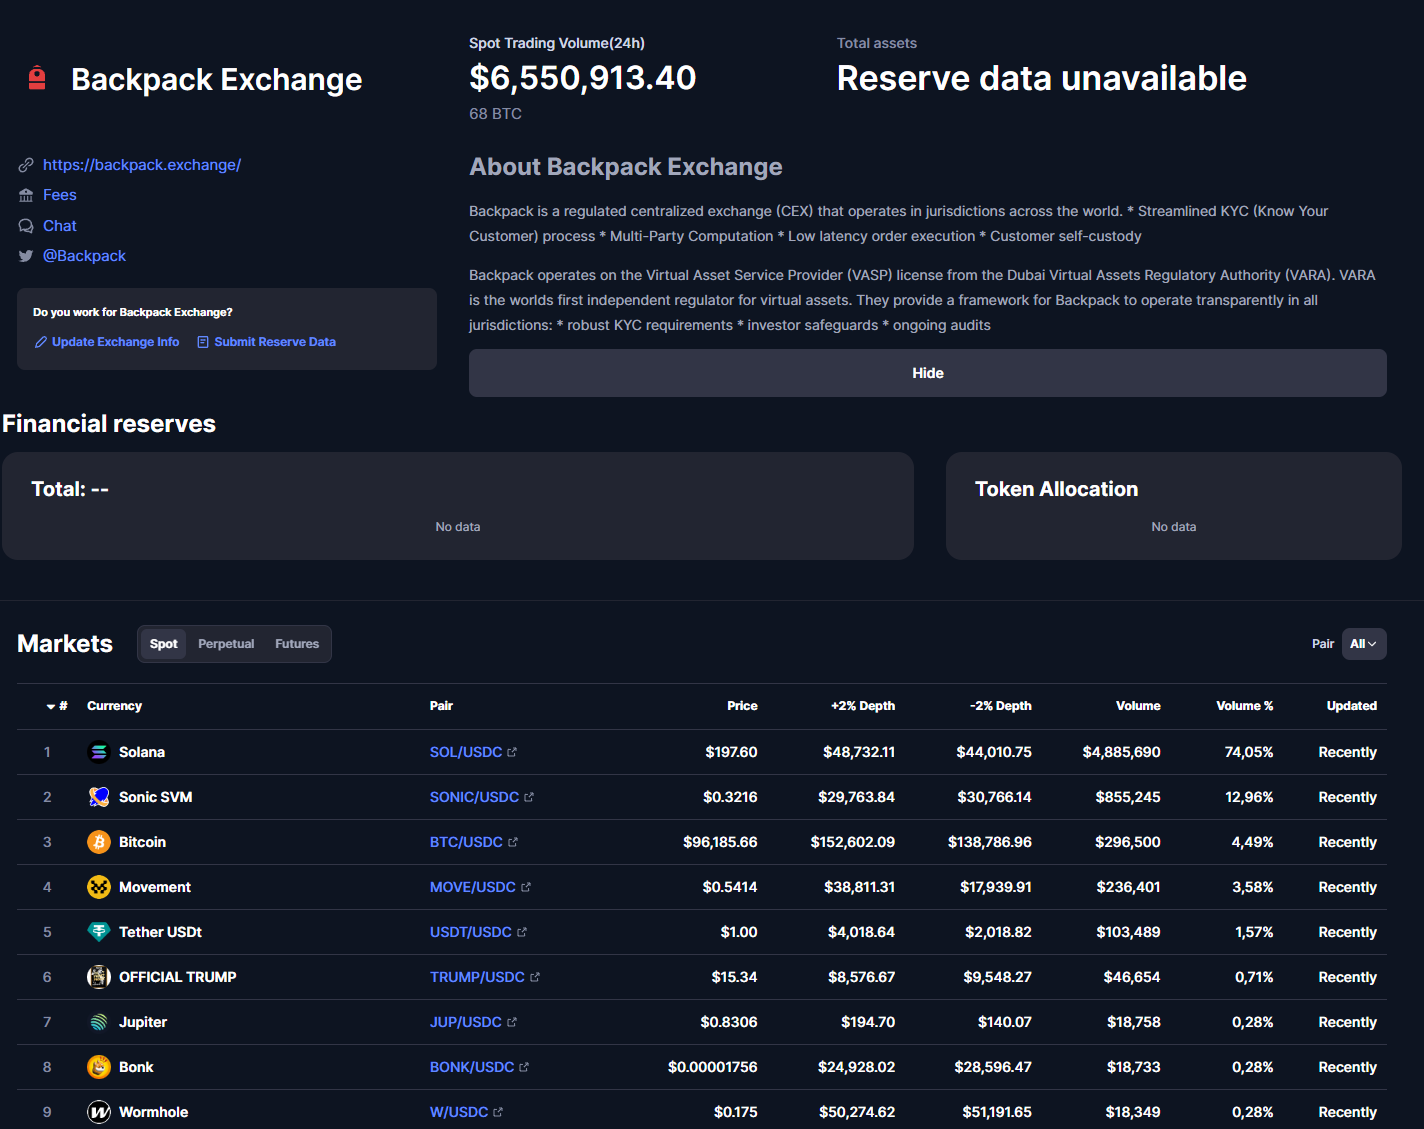Open the USDT/USDC pair link

coord(471,932)
